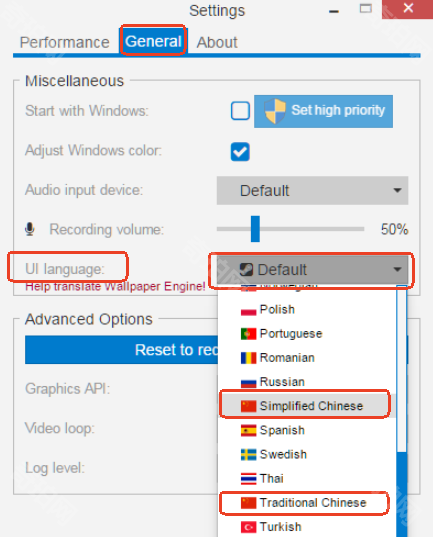
Task: Collapse the UI language dropdown arrow
Action: [x=397, y=270]
